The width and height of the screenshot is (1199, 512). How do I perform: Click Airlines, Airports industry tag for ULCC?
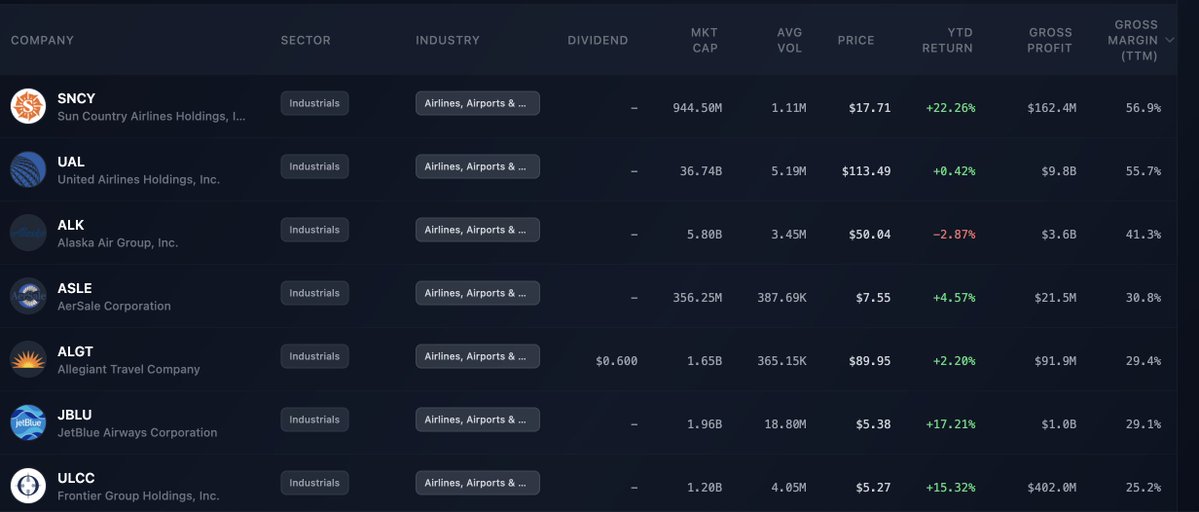[x=477, y=483]
